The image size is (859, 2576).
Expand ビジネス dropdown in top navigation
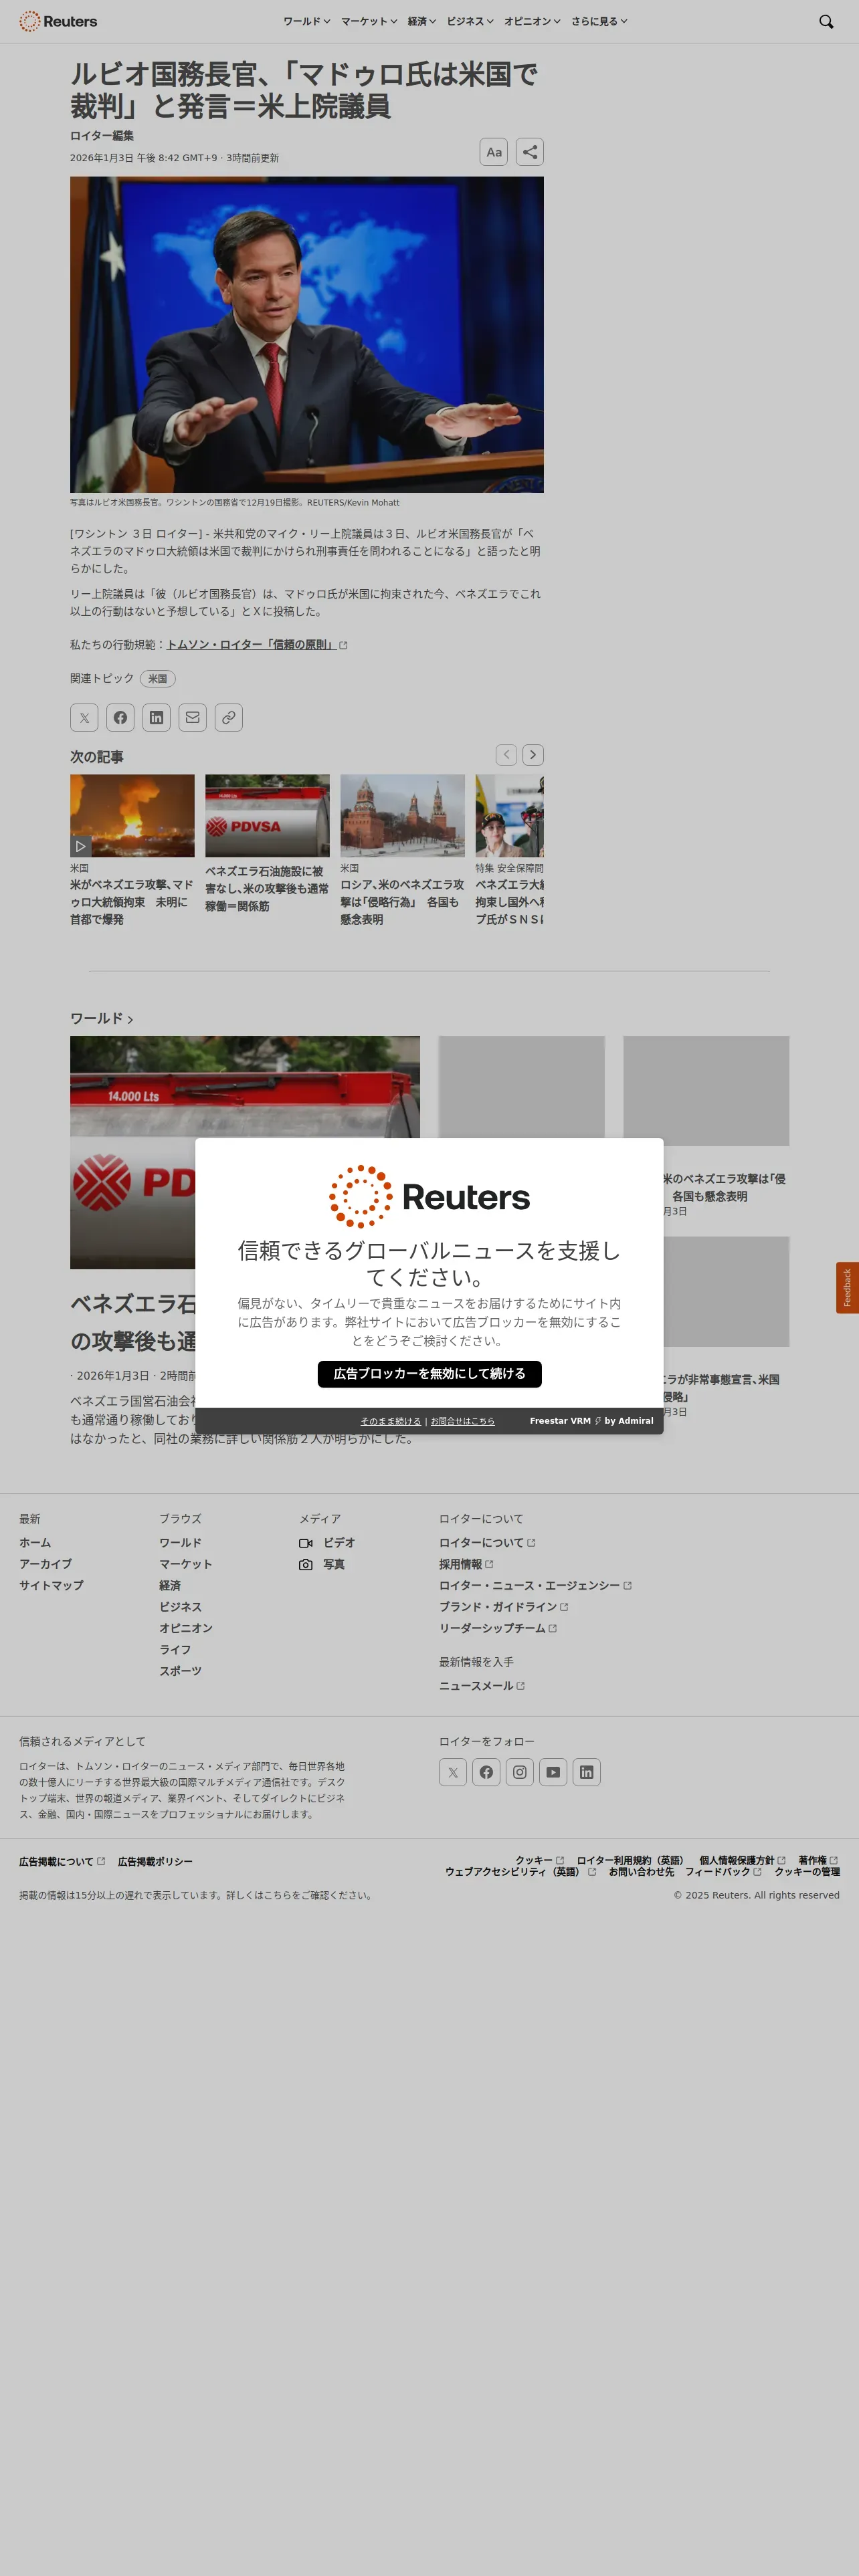[470, 21]
